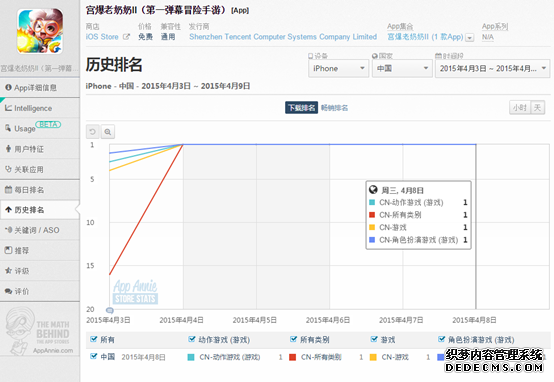Toggle the 角色扮演游戏 (游戏) checkbox

442,339
